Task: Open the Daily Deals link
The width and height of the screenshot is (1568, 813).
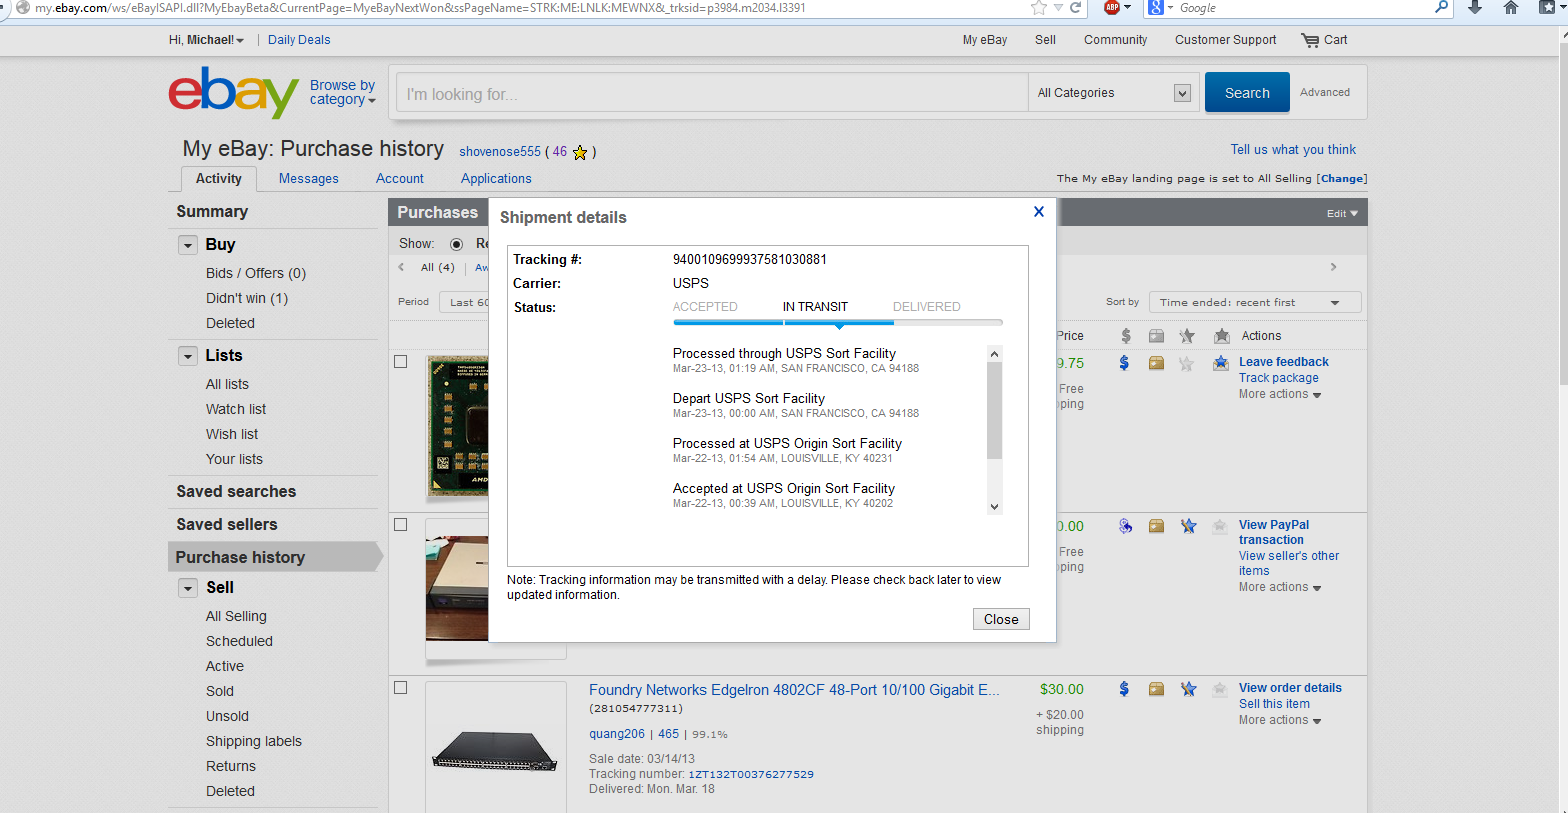Action: coord(299,40)
